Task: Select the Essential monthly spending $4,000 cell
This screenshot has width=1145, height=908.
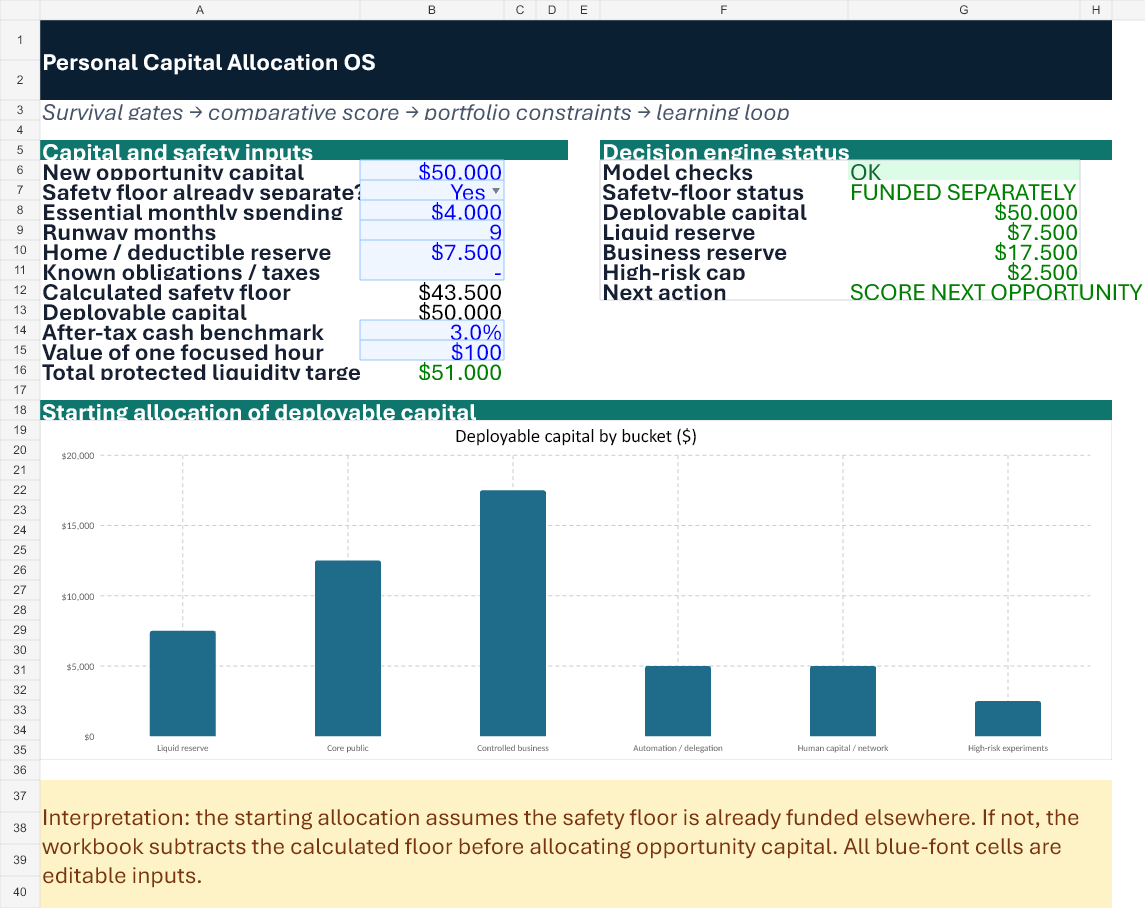Action: tap(432, 211)
